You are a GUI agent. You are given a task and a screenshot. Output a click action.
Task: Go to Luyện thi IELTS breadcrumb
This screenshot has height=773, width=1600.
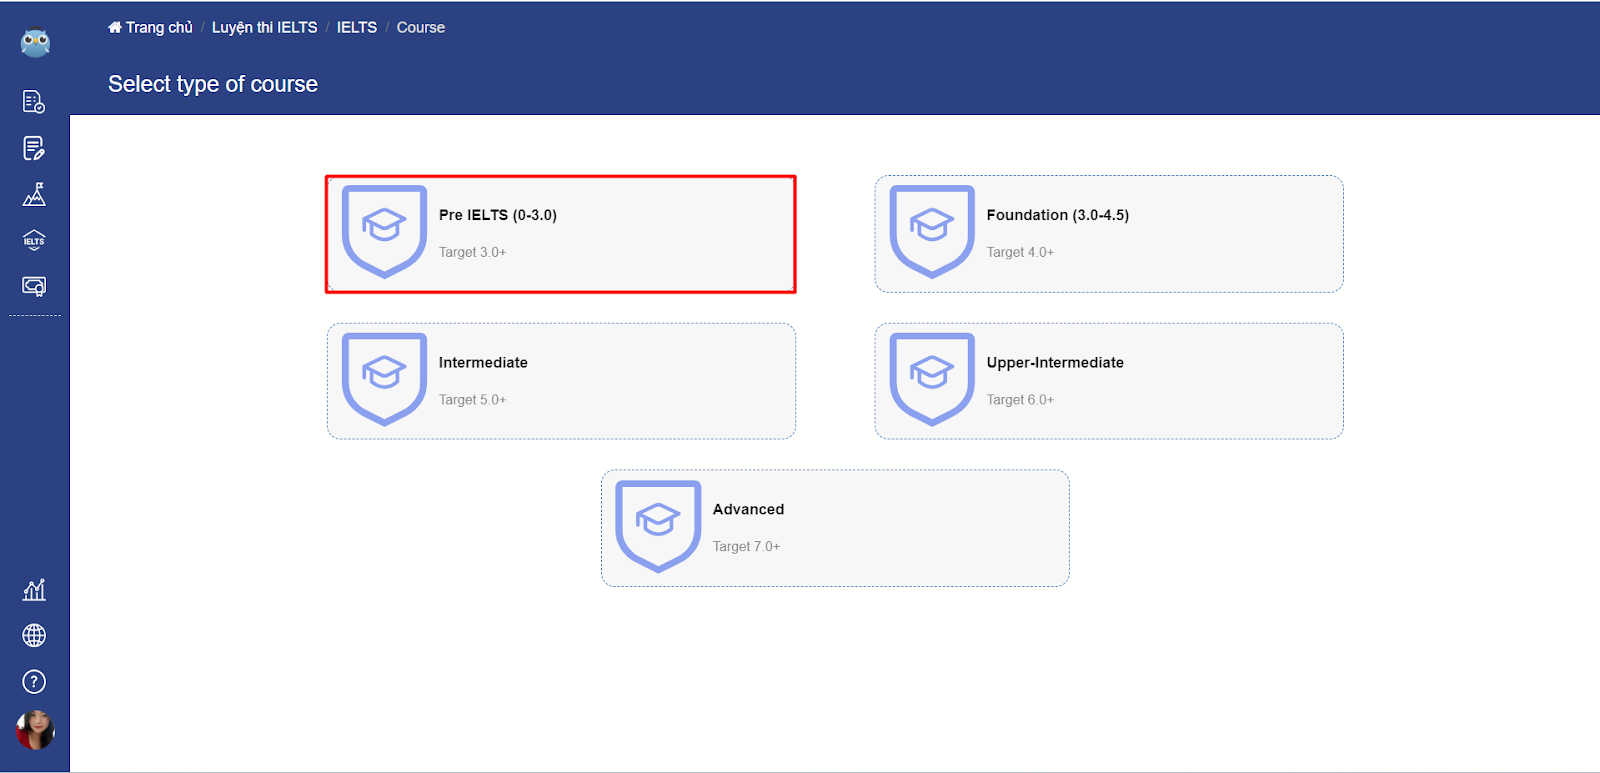264,27
